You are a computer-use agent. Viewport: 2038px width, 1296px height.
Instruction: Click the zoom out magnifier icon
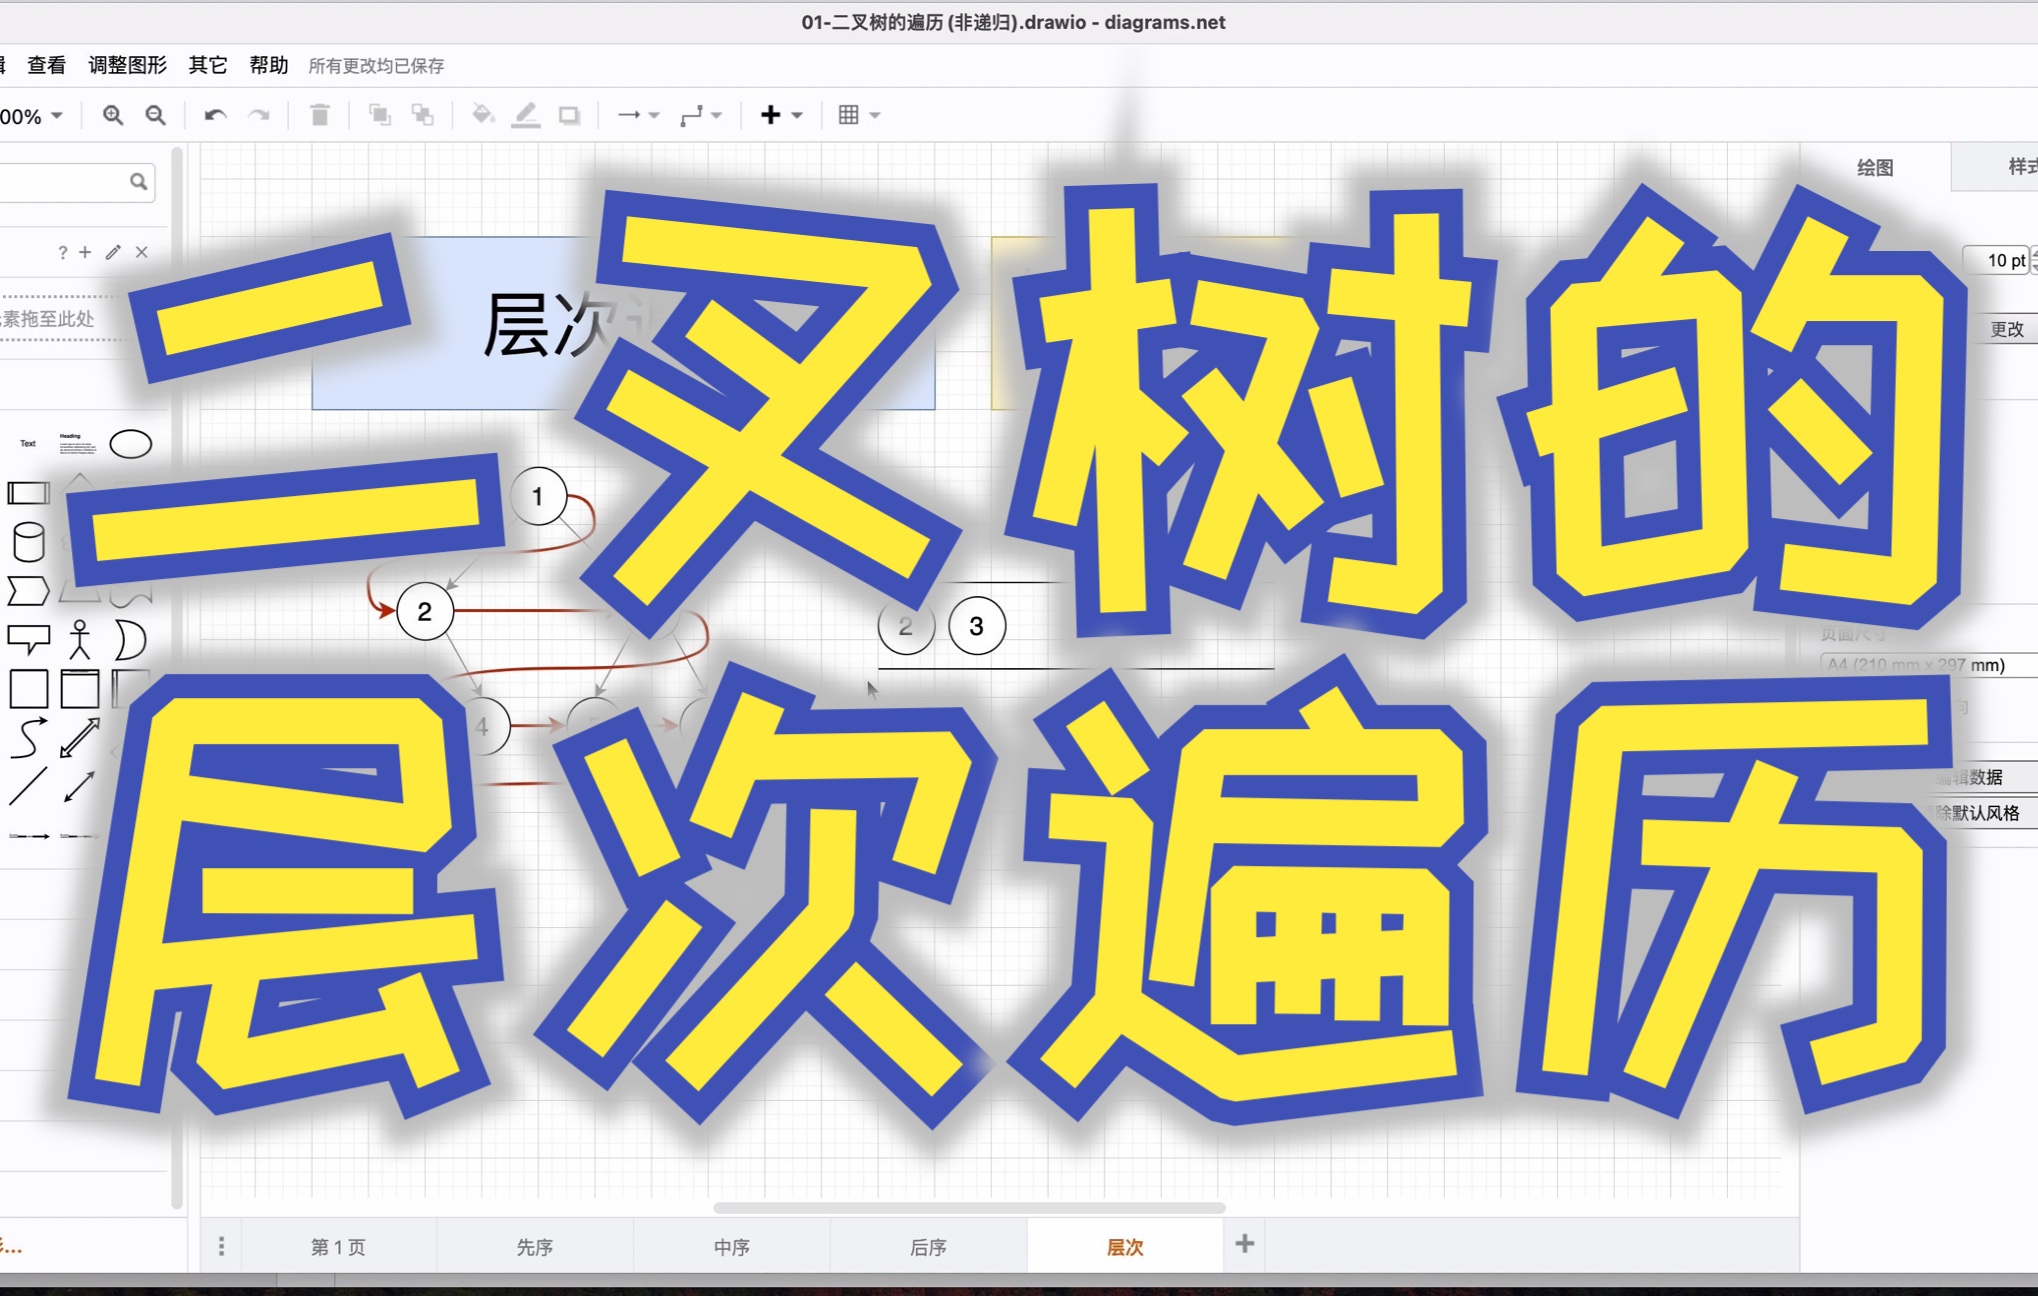(155, 115)
